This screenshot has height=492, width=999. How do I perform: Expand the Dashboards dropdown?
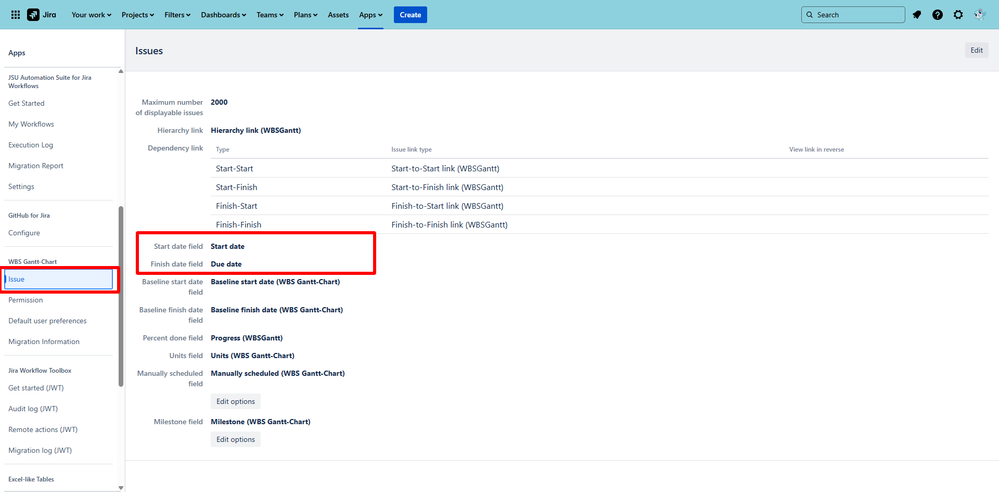[224, 15]
